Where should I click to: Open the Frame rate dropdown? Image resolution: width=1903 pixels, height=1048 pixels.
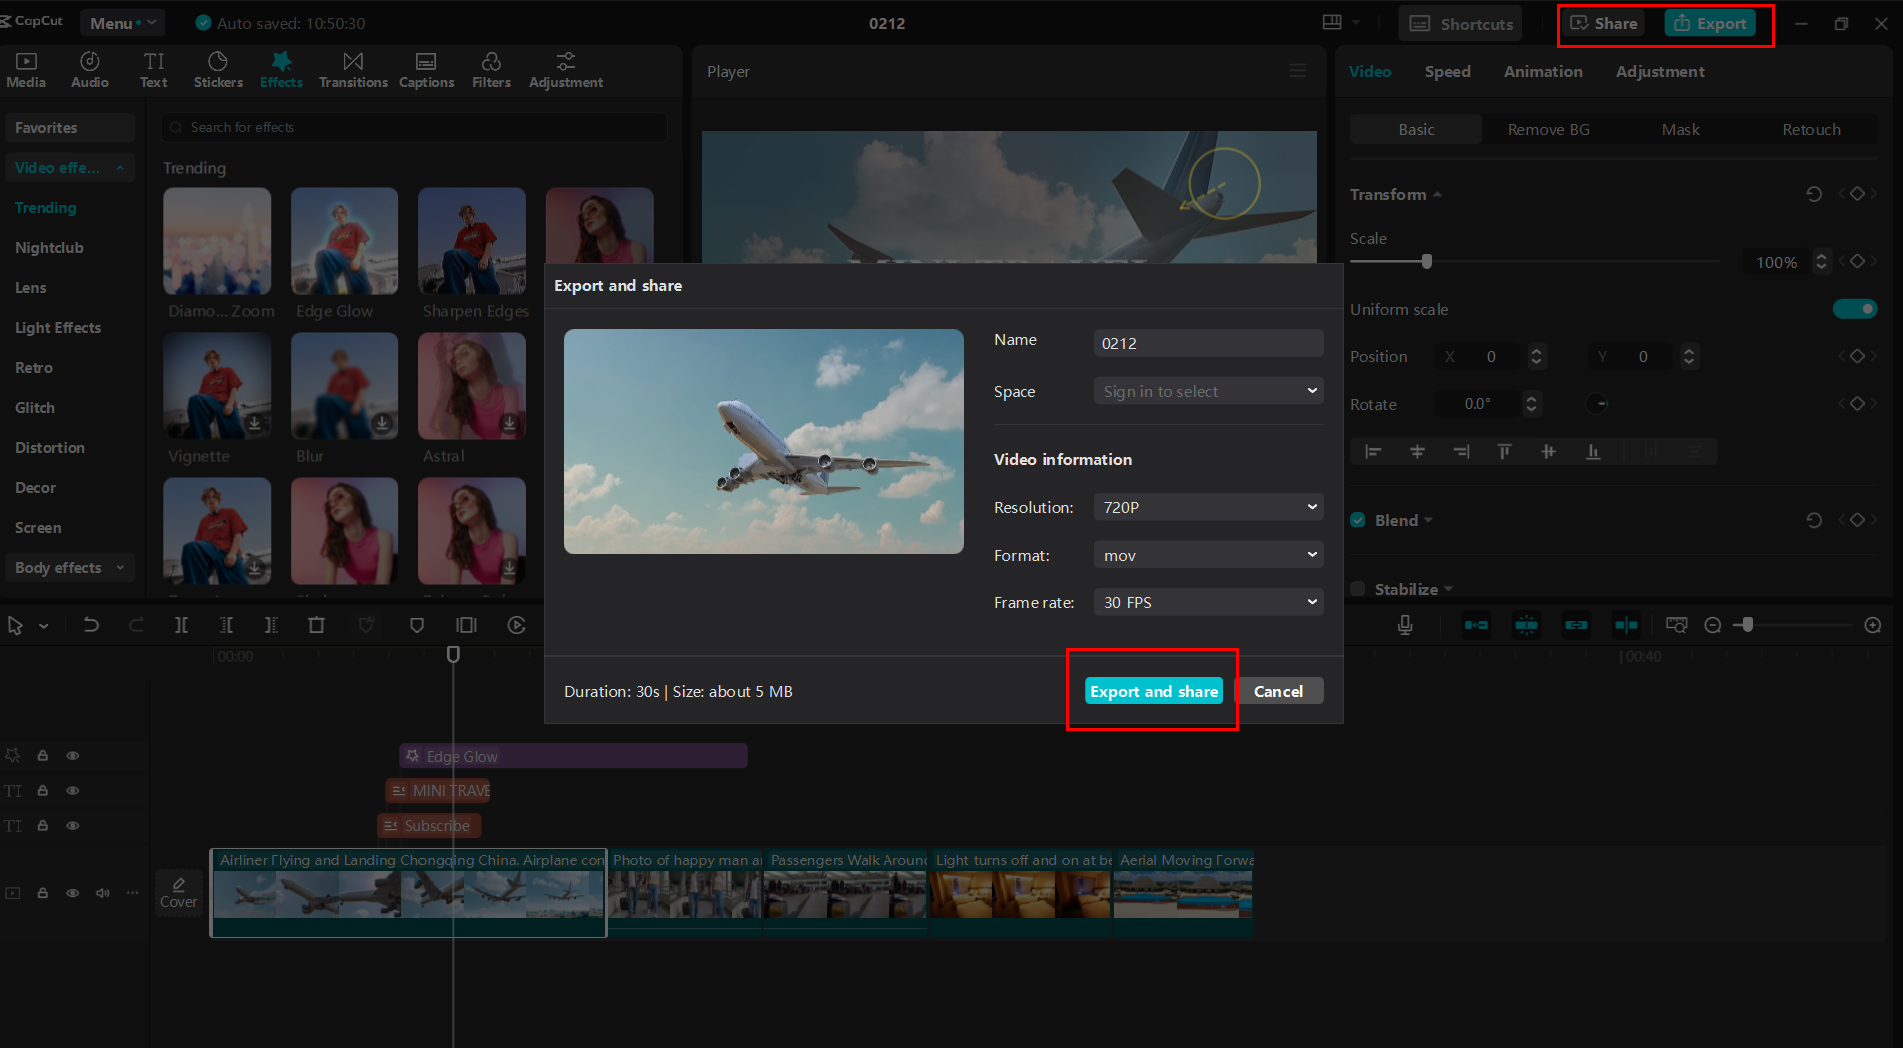(1208, 601)
